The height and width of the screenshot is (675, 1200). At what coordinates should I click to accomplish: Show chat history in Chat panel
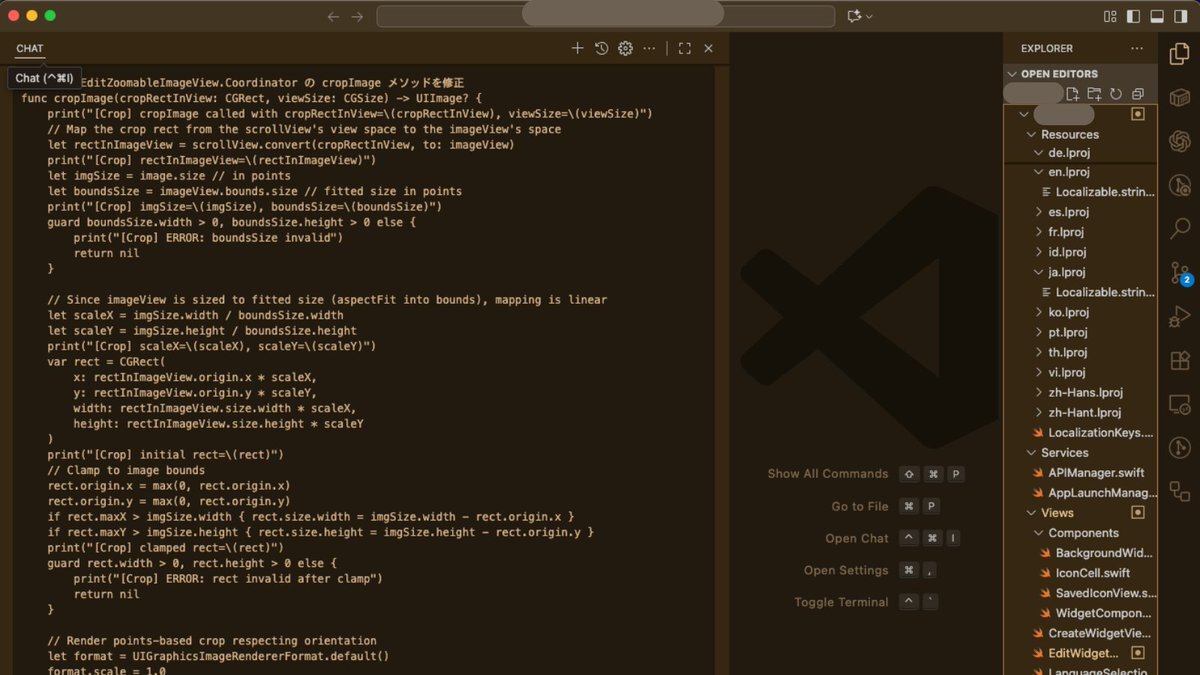tap(601, 48)
